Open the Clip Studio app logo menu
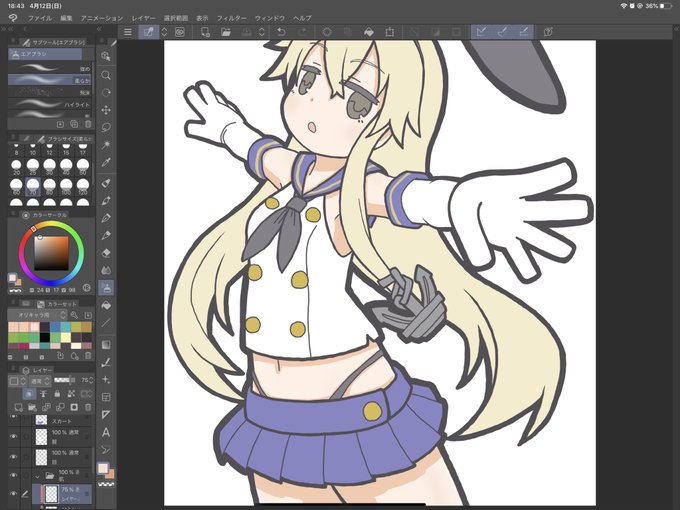The width and height of the screenshot is (680, 510). 13,18
